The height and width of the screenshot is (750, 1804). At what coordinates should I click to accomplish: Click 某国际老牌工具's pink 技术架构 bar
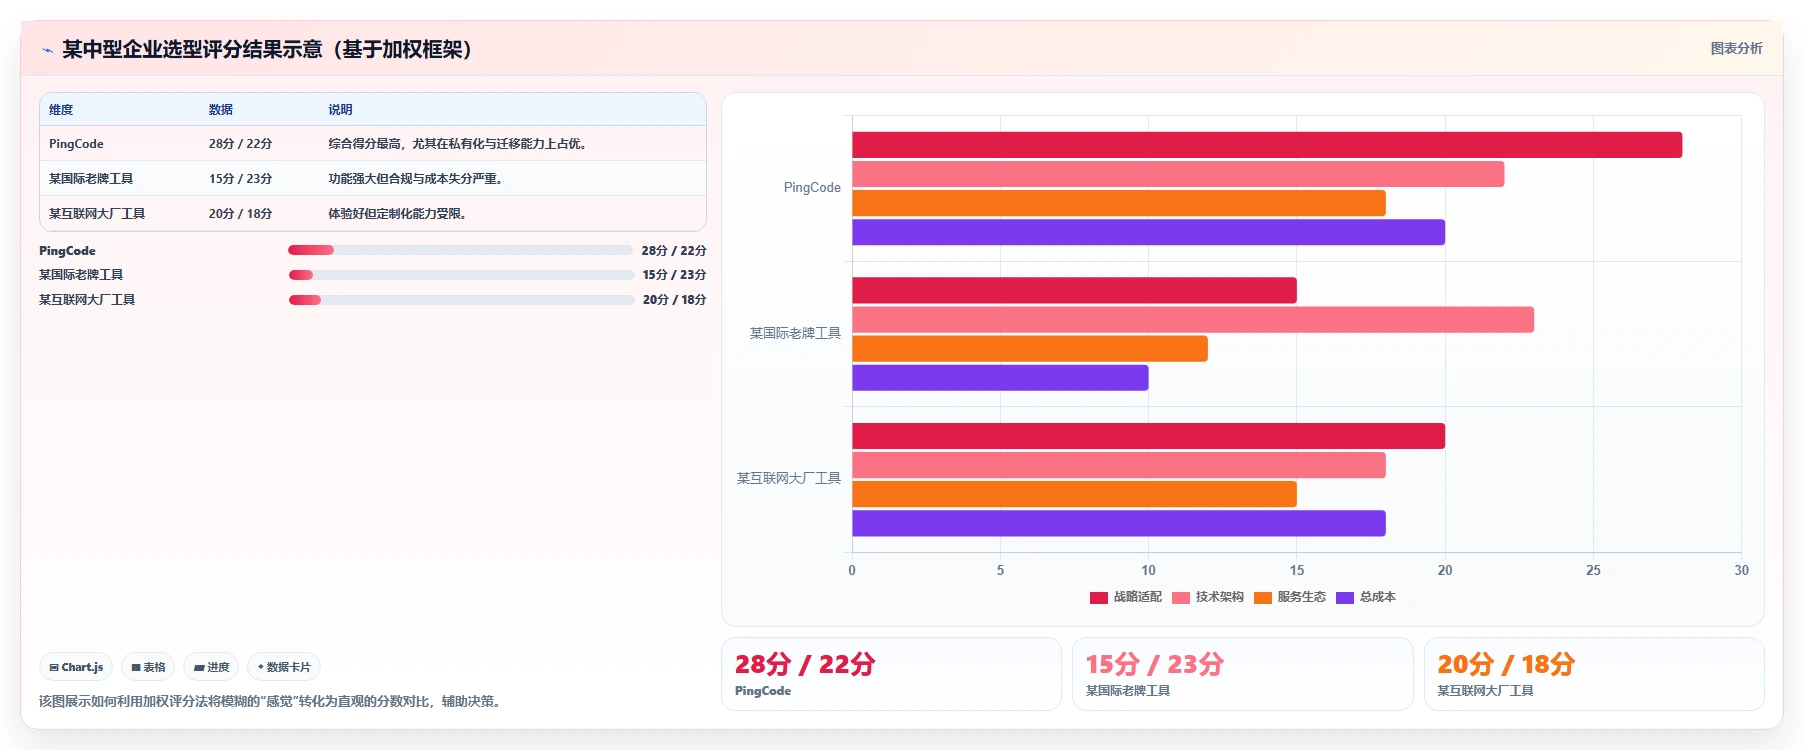click(x=1193, y=320)
